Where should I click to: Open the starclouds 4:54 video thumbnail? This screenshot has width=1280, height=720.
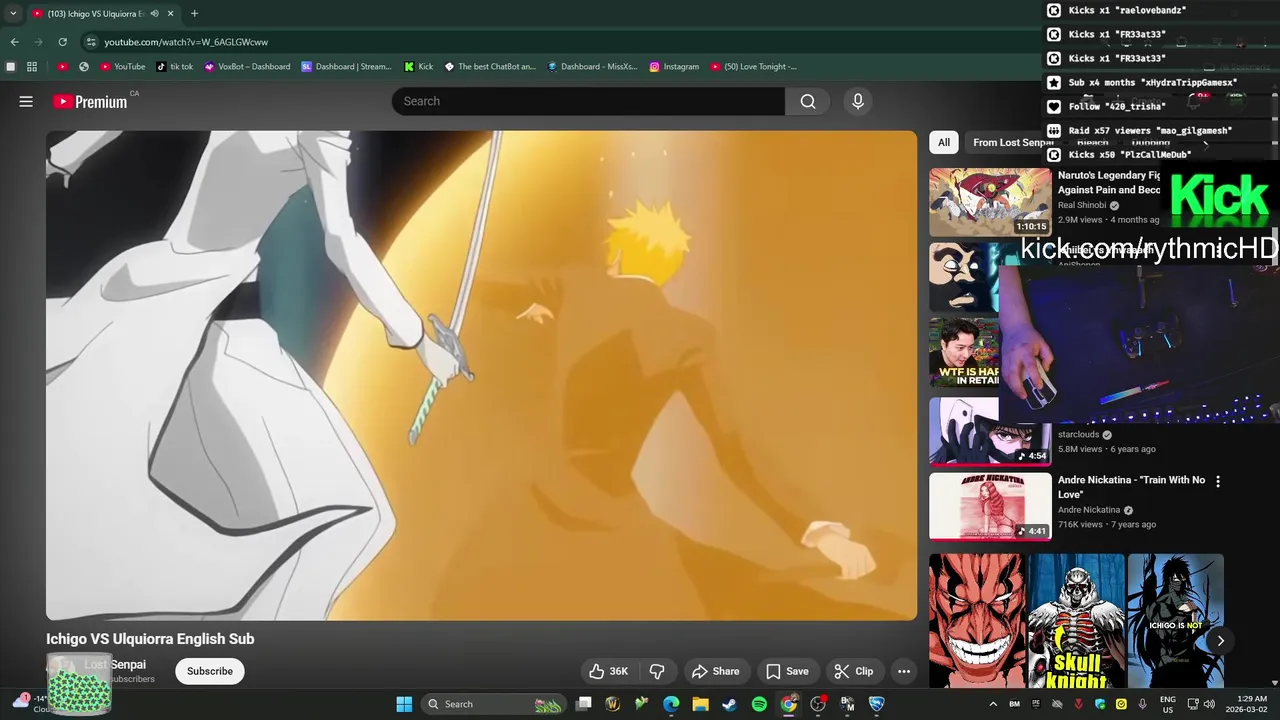pos(990,431)
